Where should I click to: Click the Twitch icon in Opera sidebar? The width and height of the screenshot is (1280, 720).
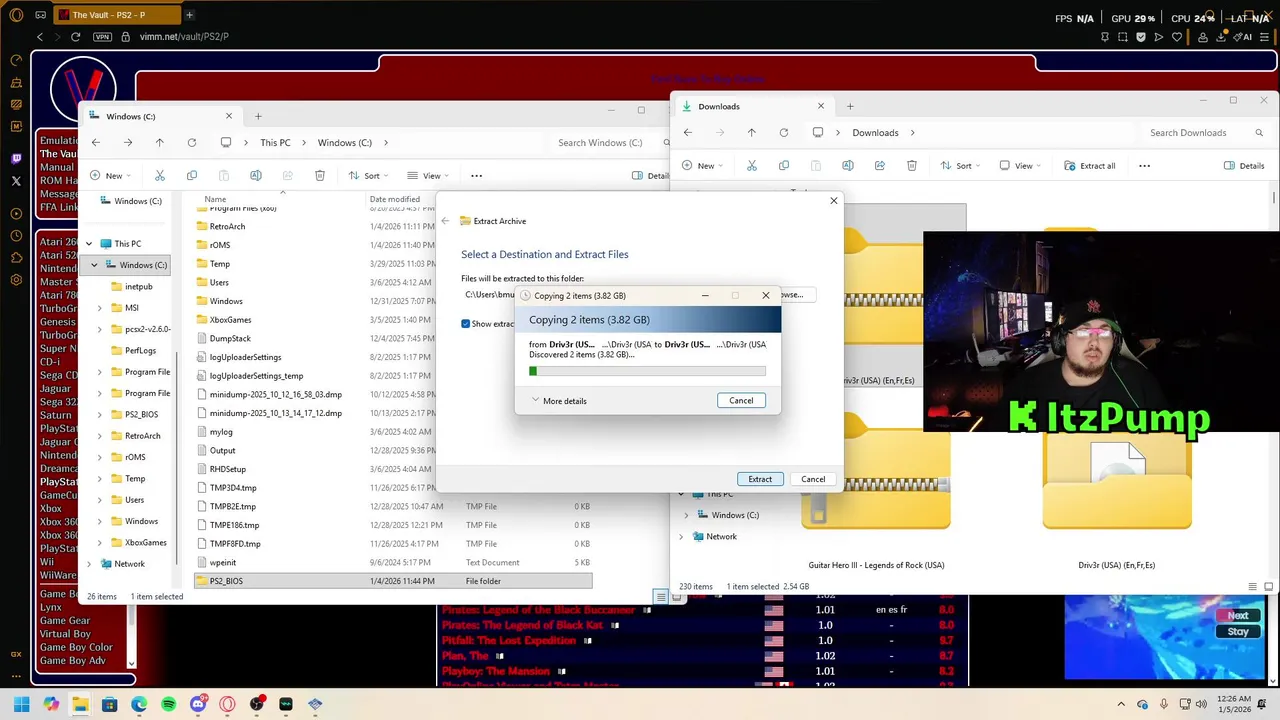coord(16,159)
